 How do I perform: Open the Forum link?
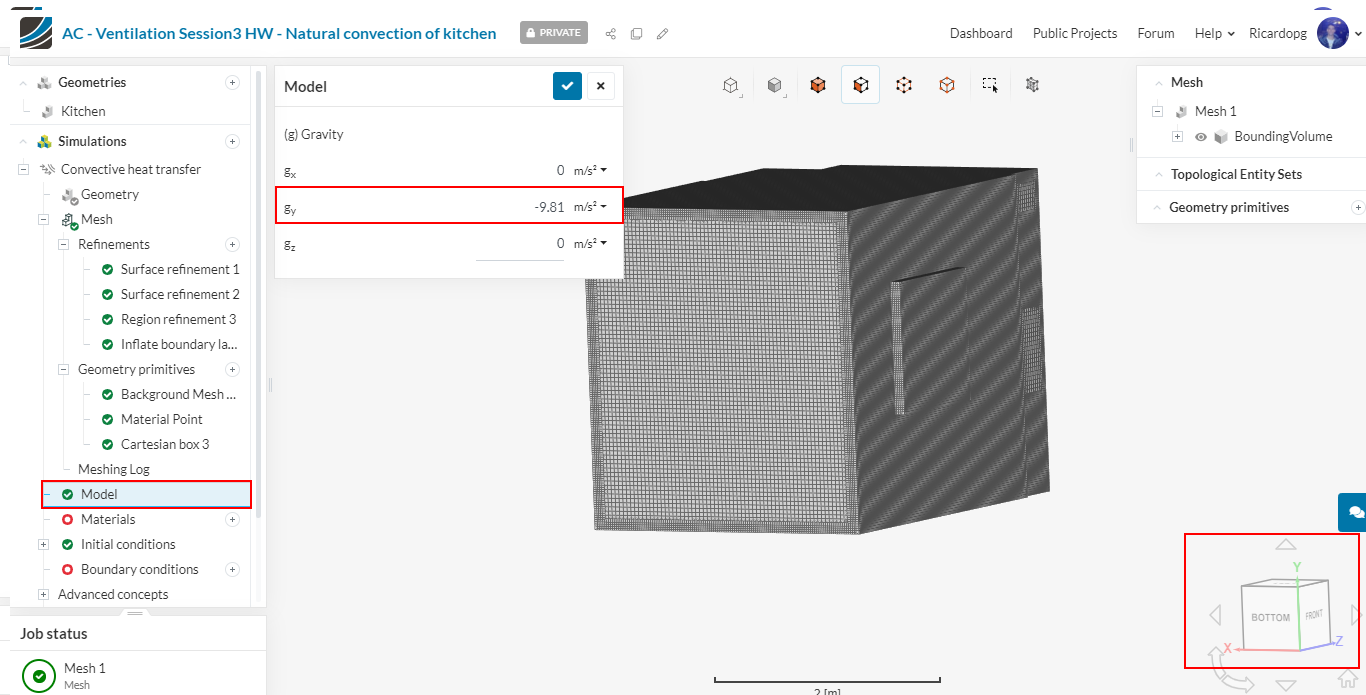click(1156, 33)
